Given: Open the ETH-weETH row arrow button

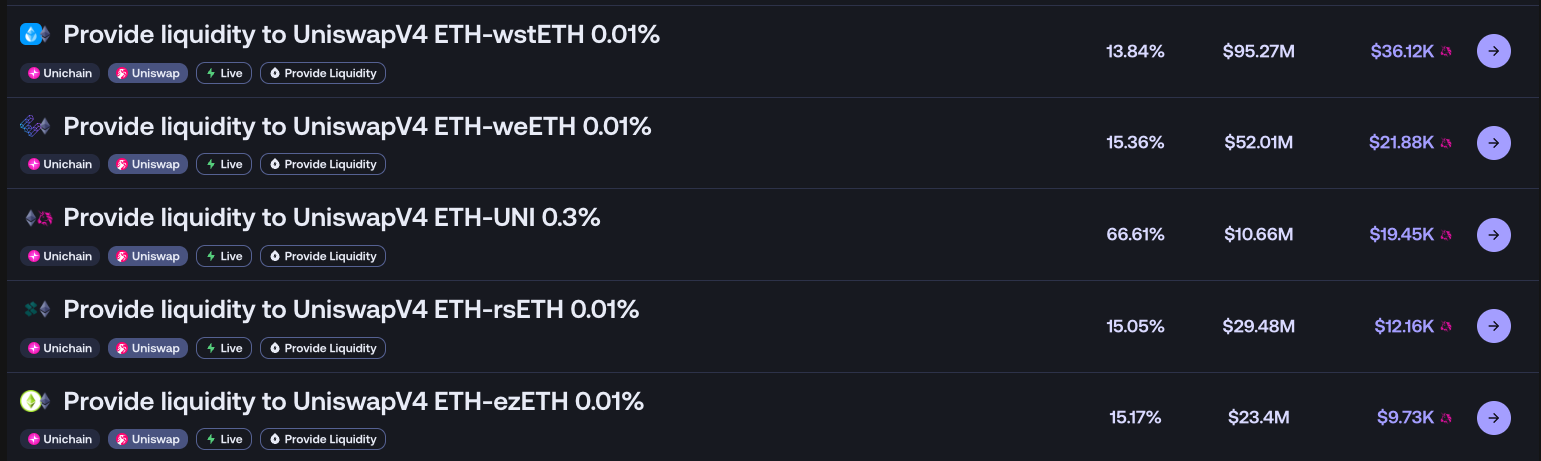Looking at the screenshot, I should (x=1493, y=143).
